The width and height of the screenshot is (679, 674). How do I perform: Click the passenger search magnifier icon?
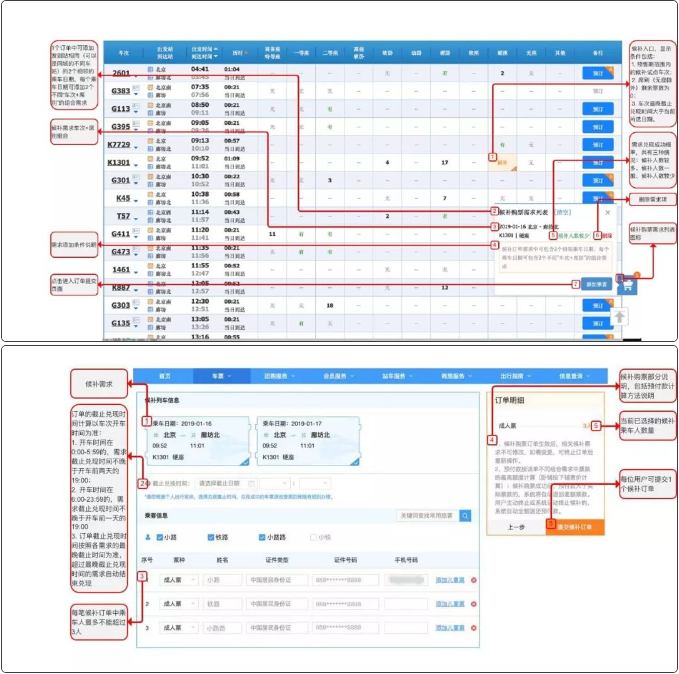[x=464, y=516]
